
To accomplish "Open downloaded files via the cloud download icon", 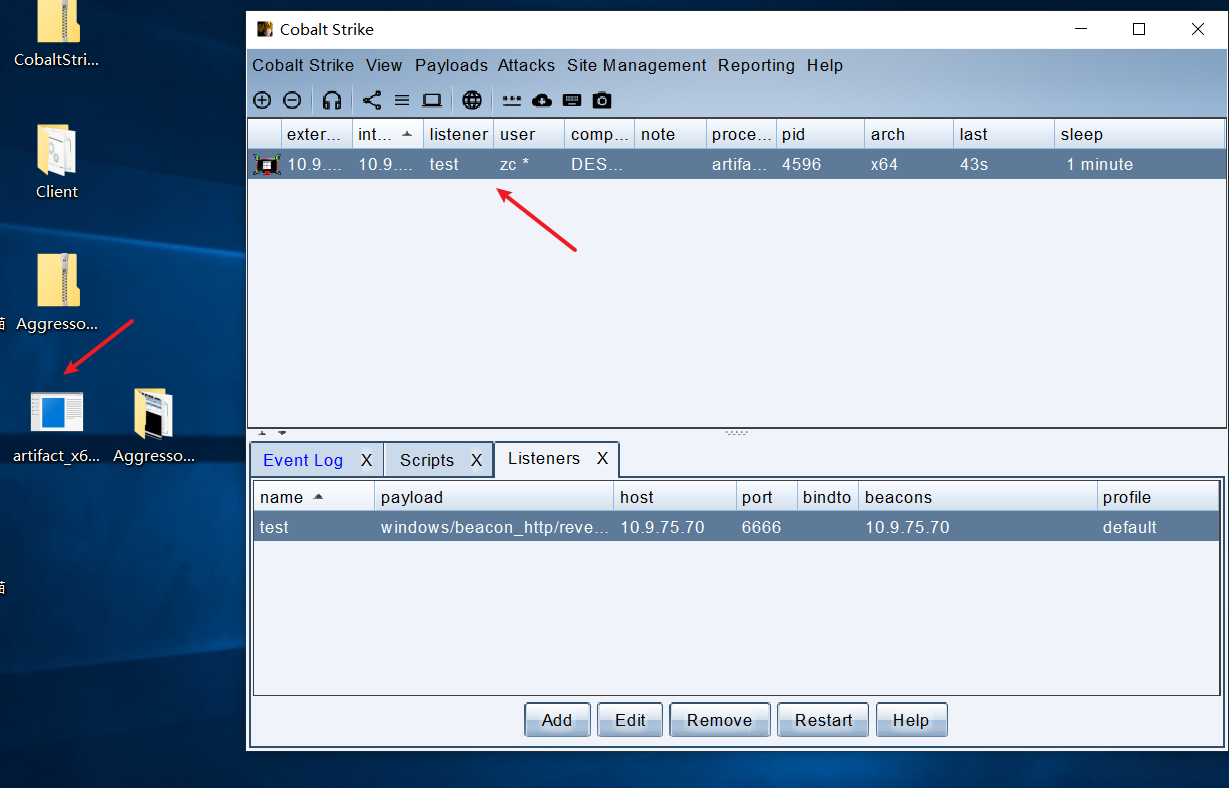I will (x=542, y=100).
